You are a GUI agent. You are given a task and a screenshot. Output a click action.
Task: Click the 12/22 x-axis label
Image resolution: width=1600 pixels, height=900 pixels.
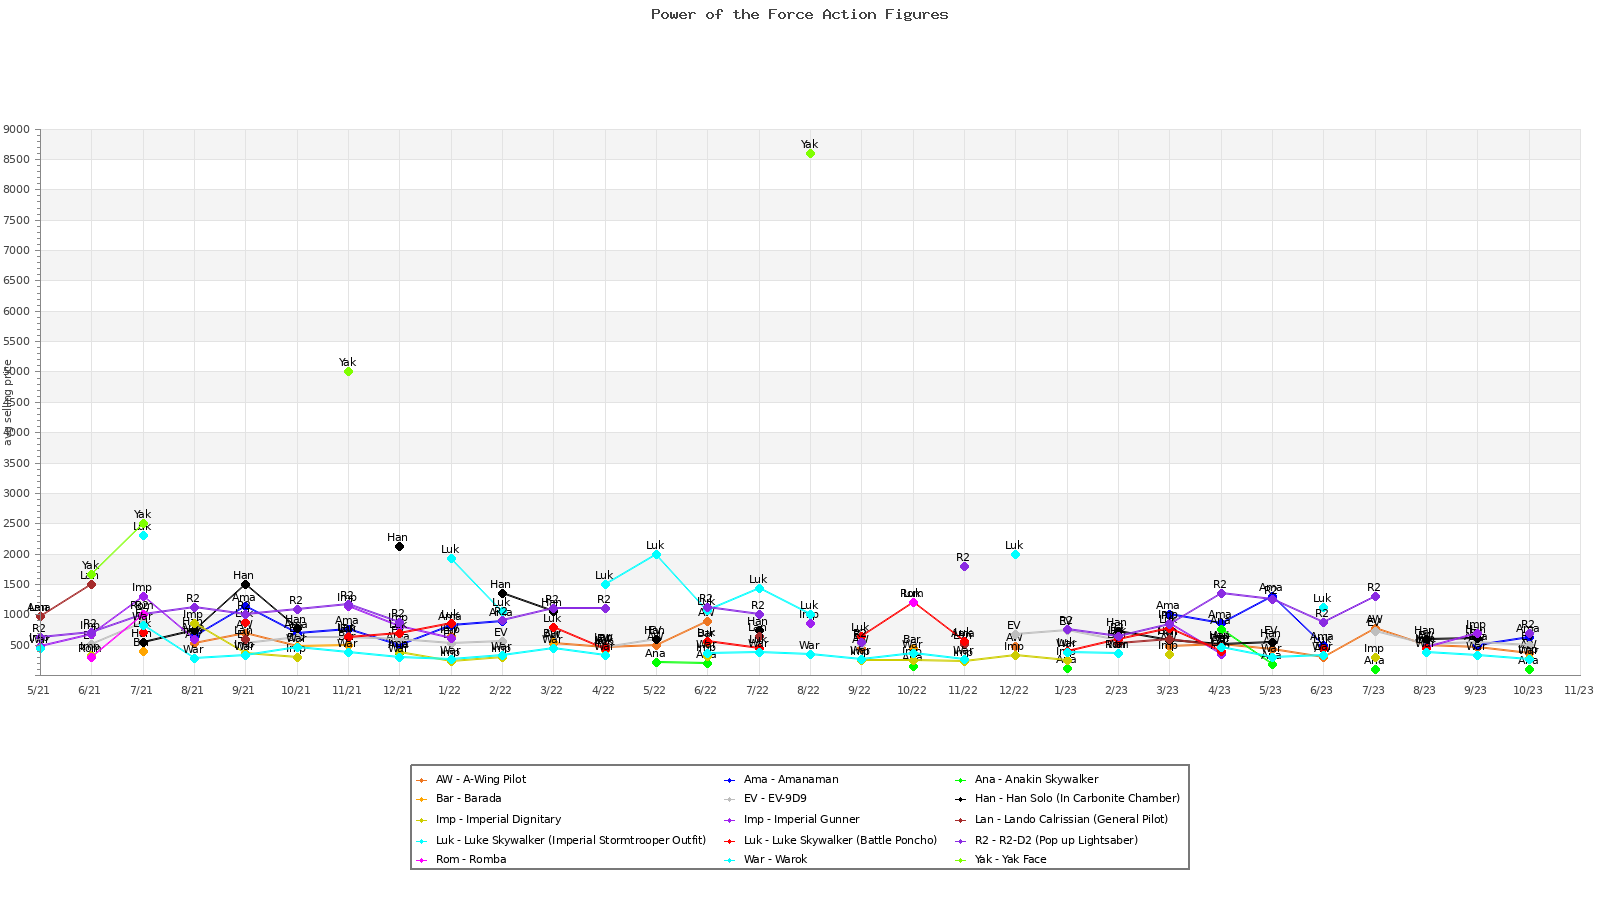pos(1014,690)
